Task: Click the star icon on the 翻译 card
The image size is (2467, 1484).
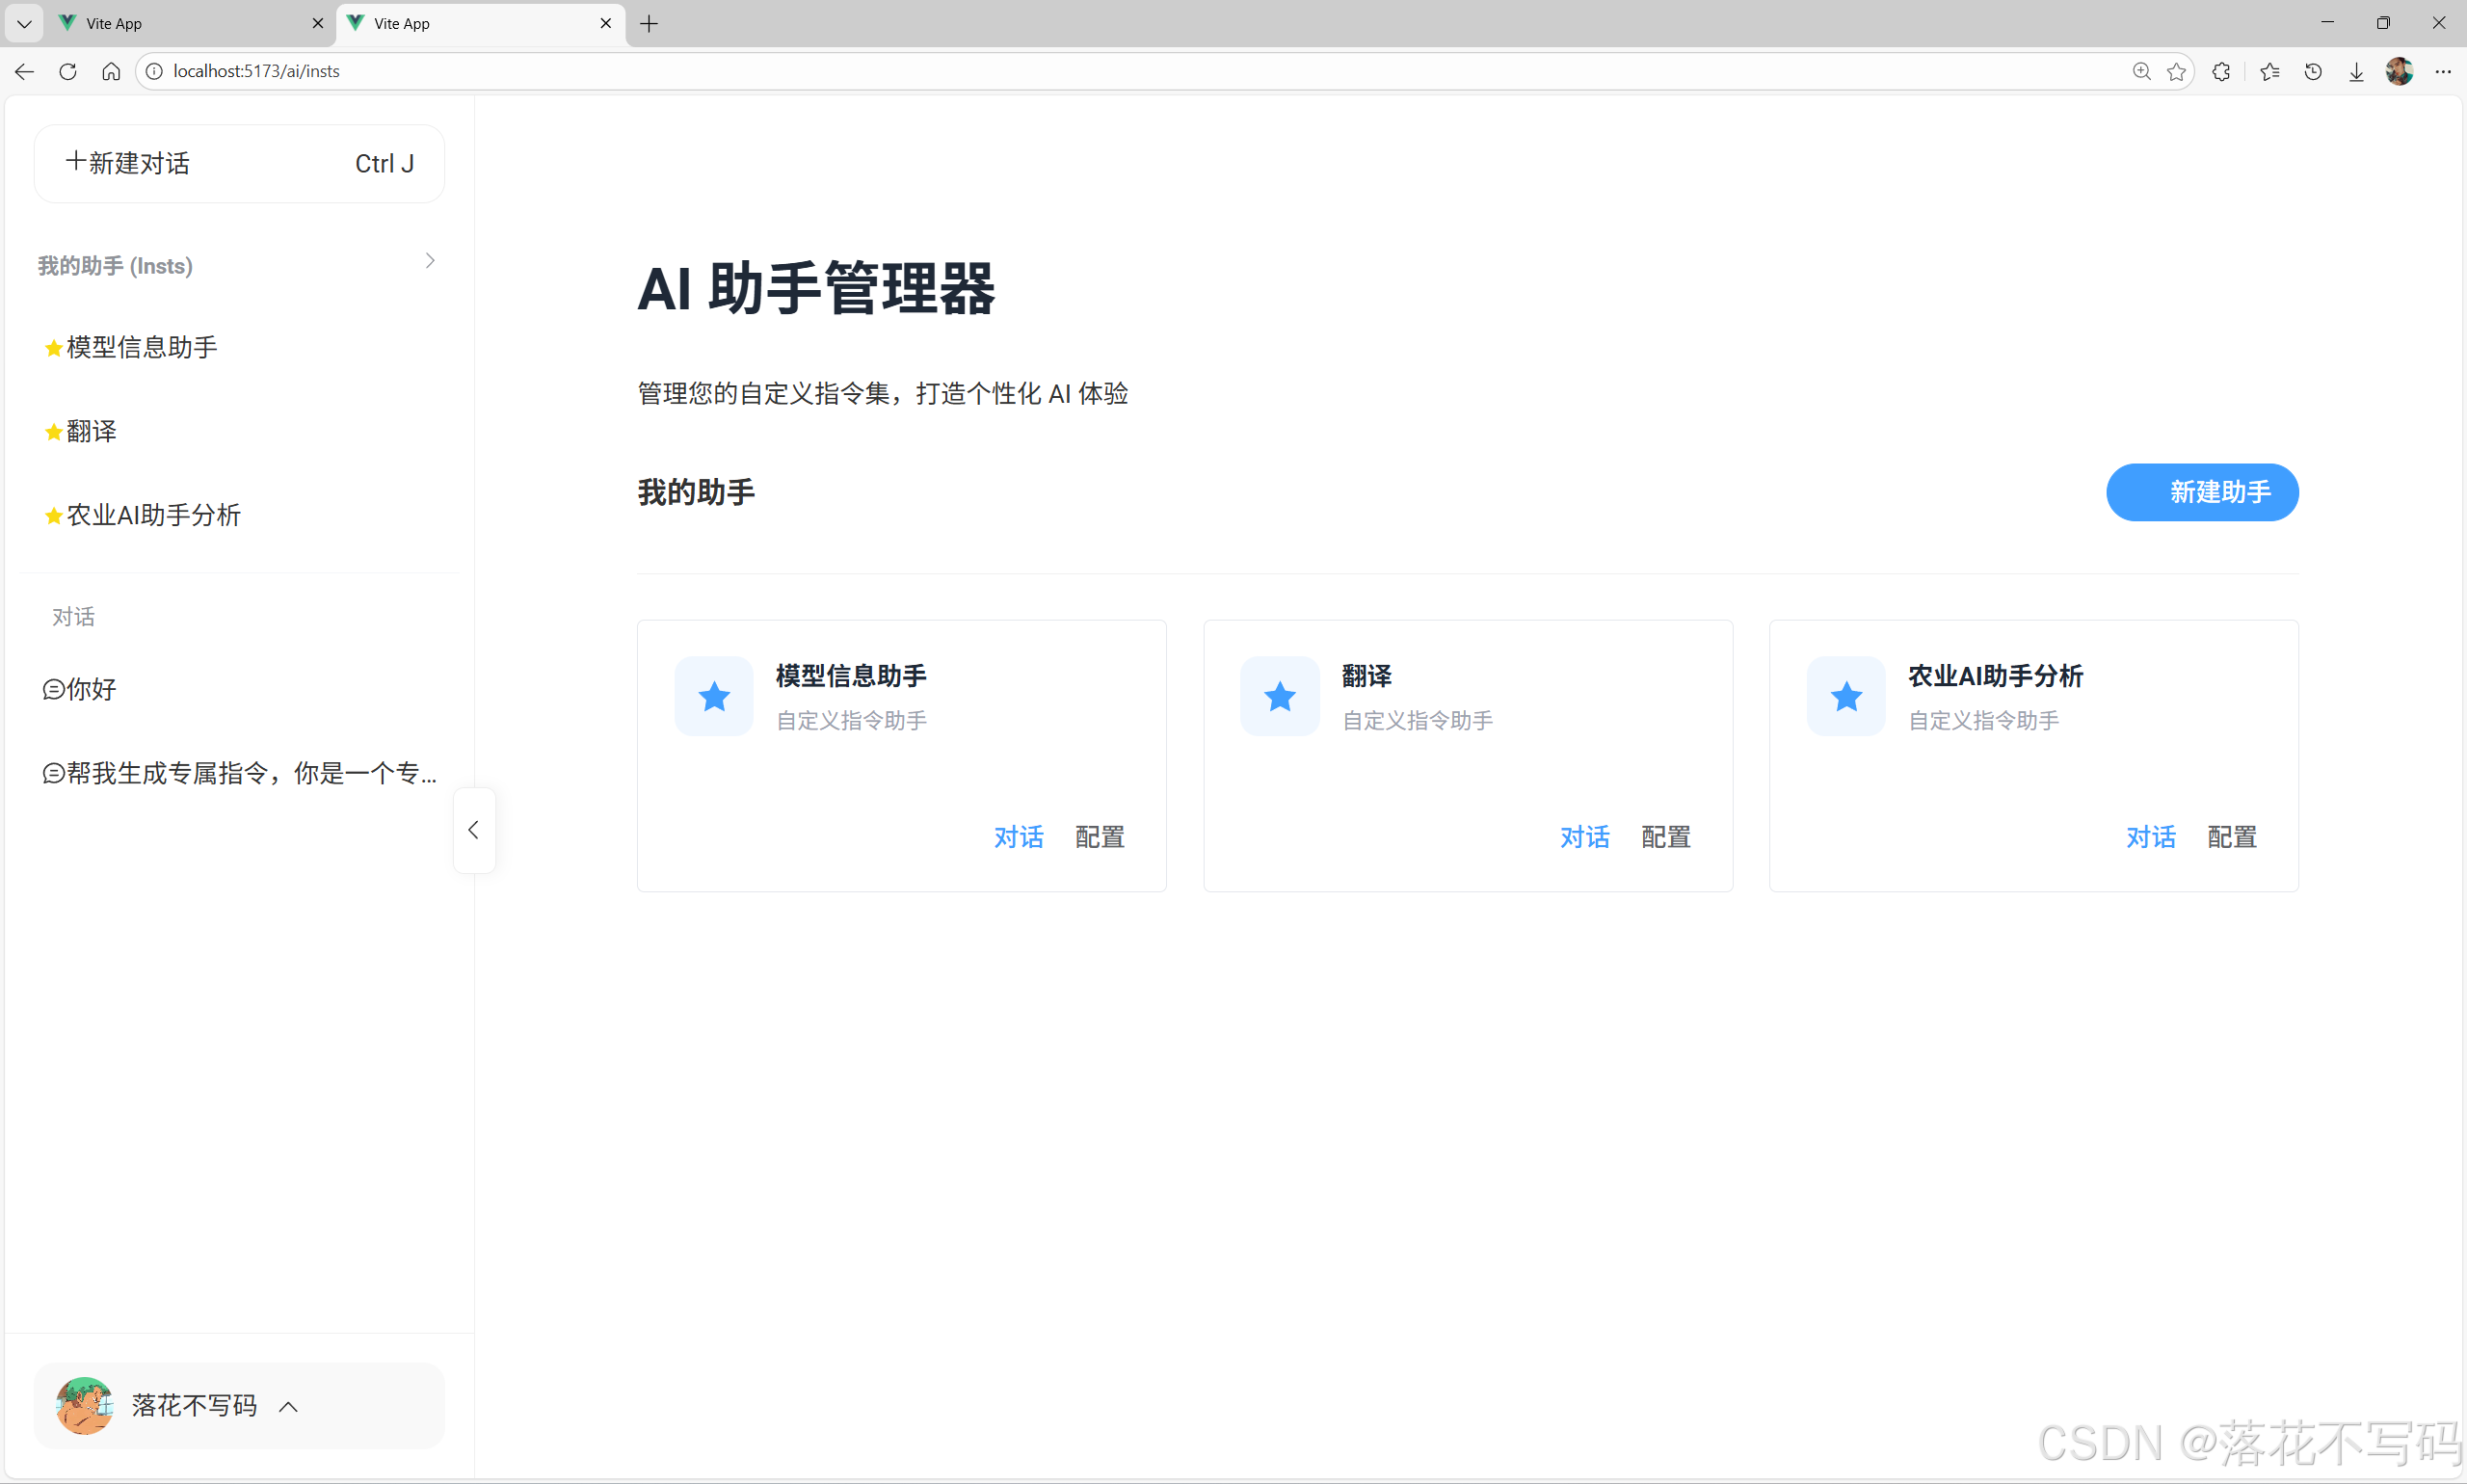Action: (1279, 696)
